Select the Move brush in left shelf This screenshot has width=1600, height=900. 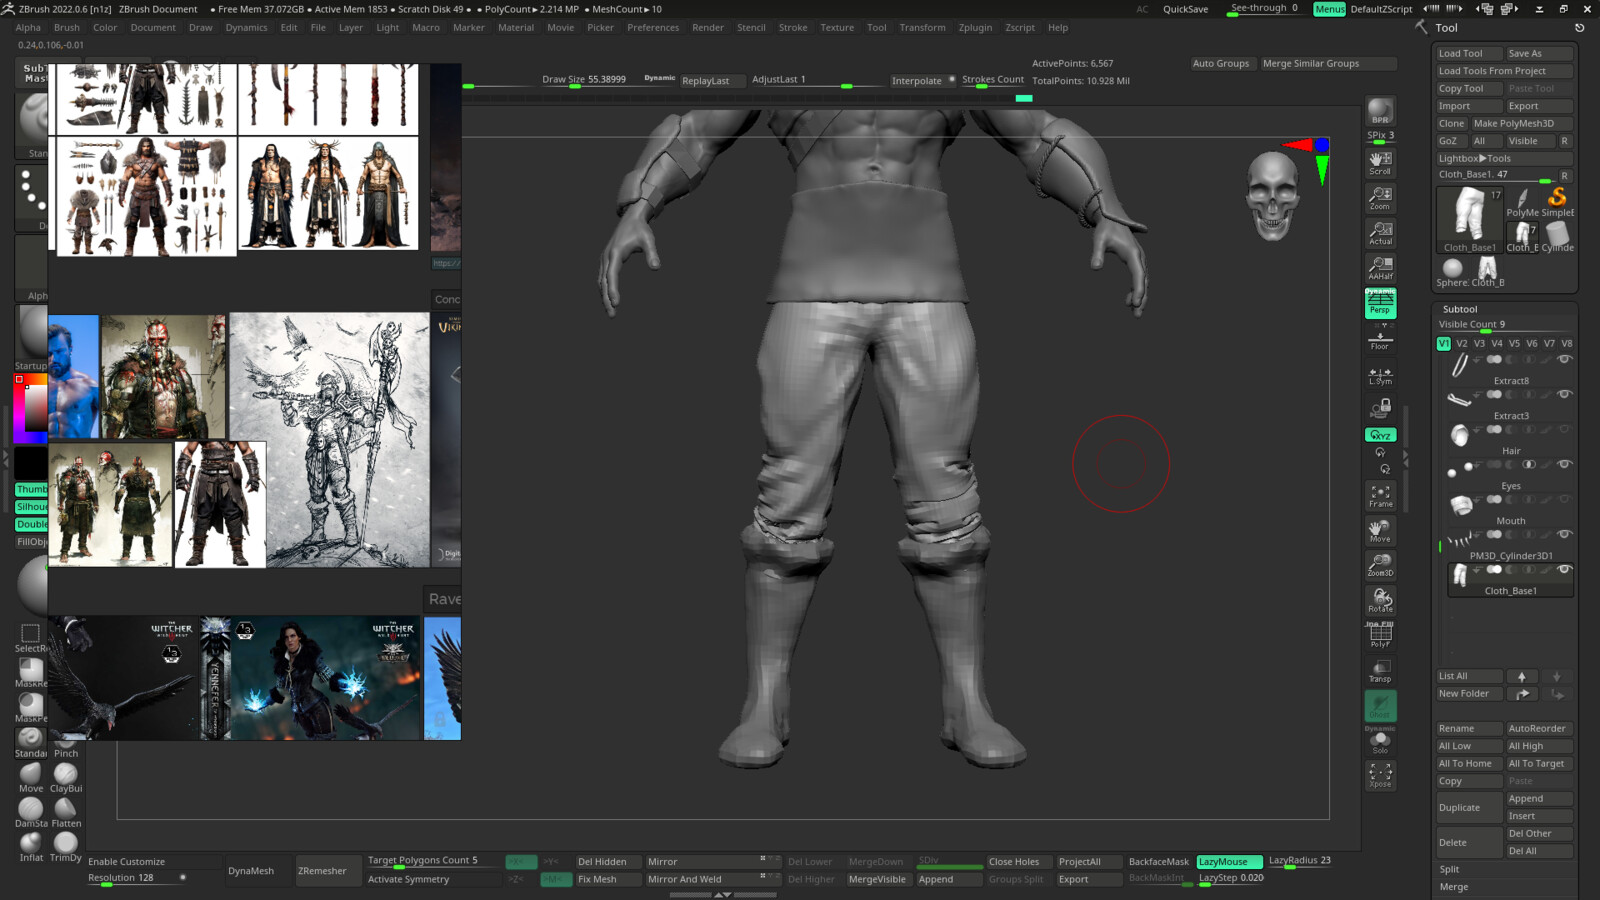[31, 777]
